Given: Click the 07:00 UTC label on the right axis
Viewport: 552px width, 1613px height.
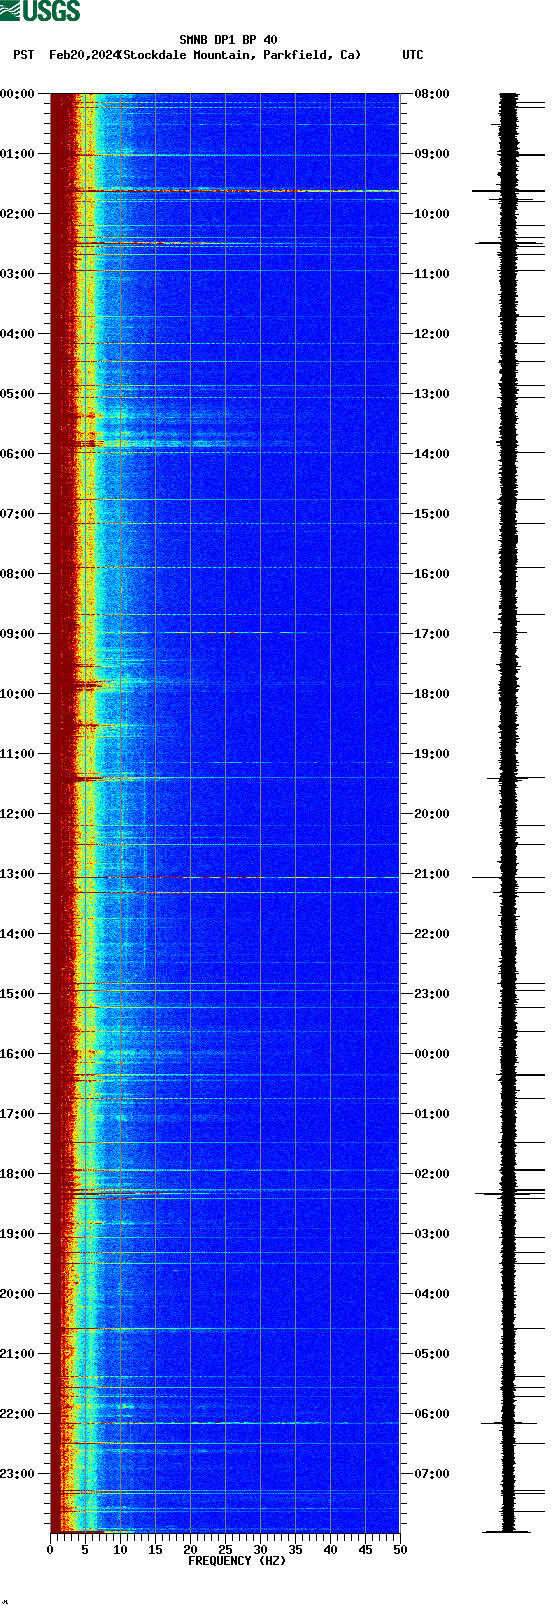Looking at the screenshot, I should tap(432, 1474).
